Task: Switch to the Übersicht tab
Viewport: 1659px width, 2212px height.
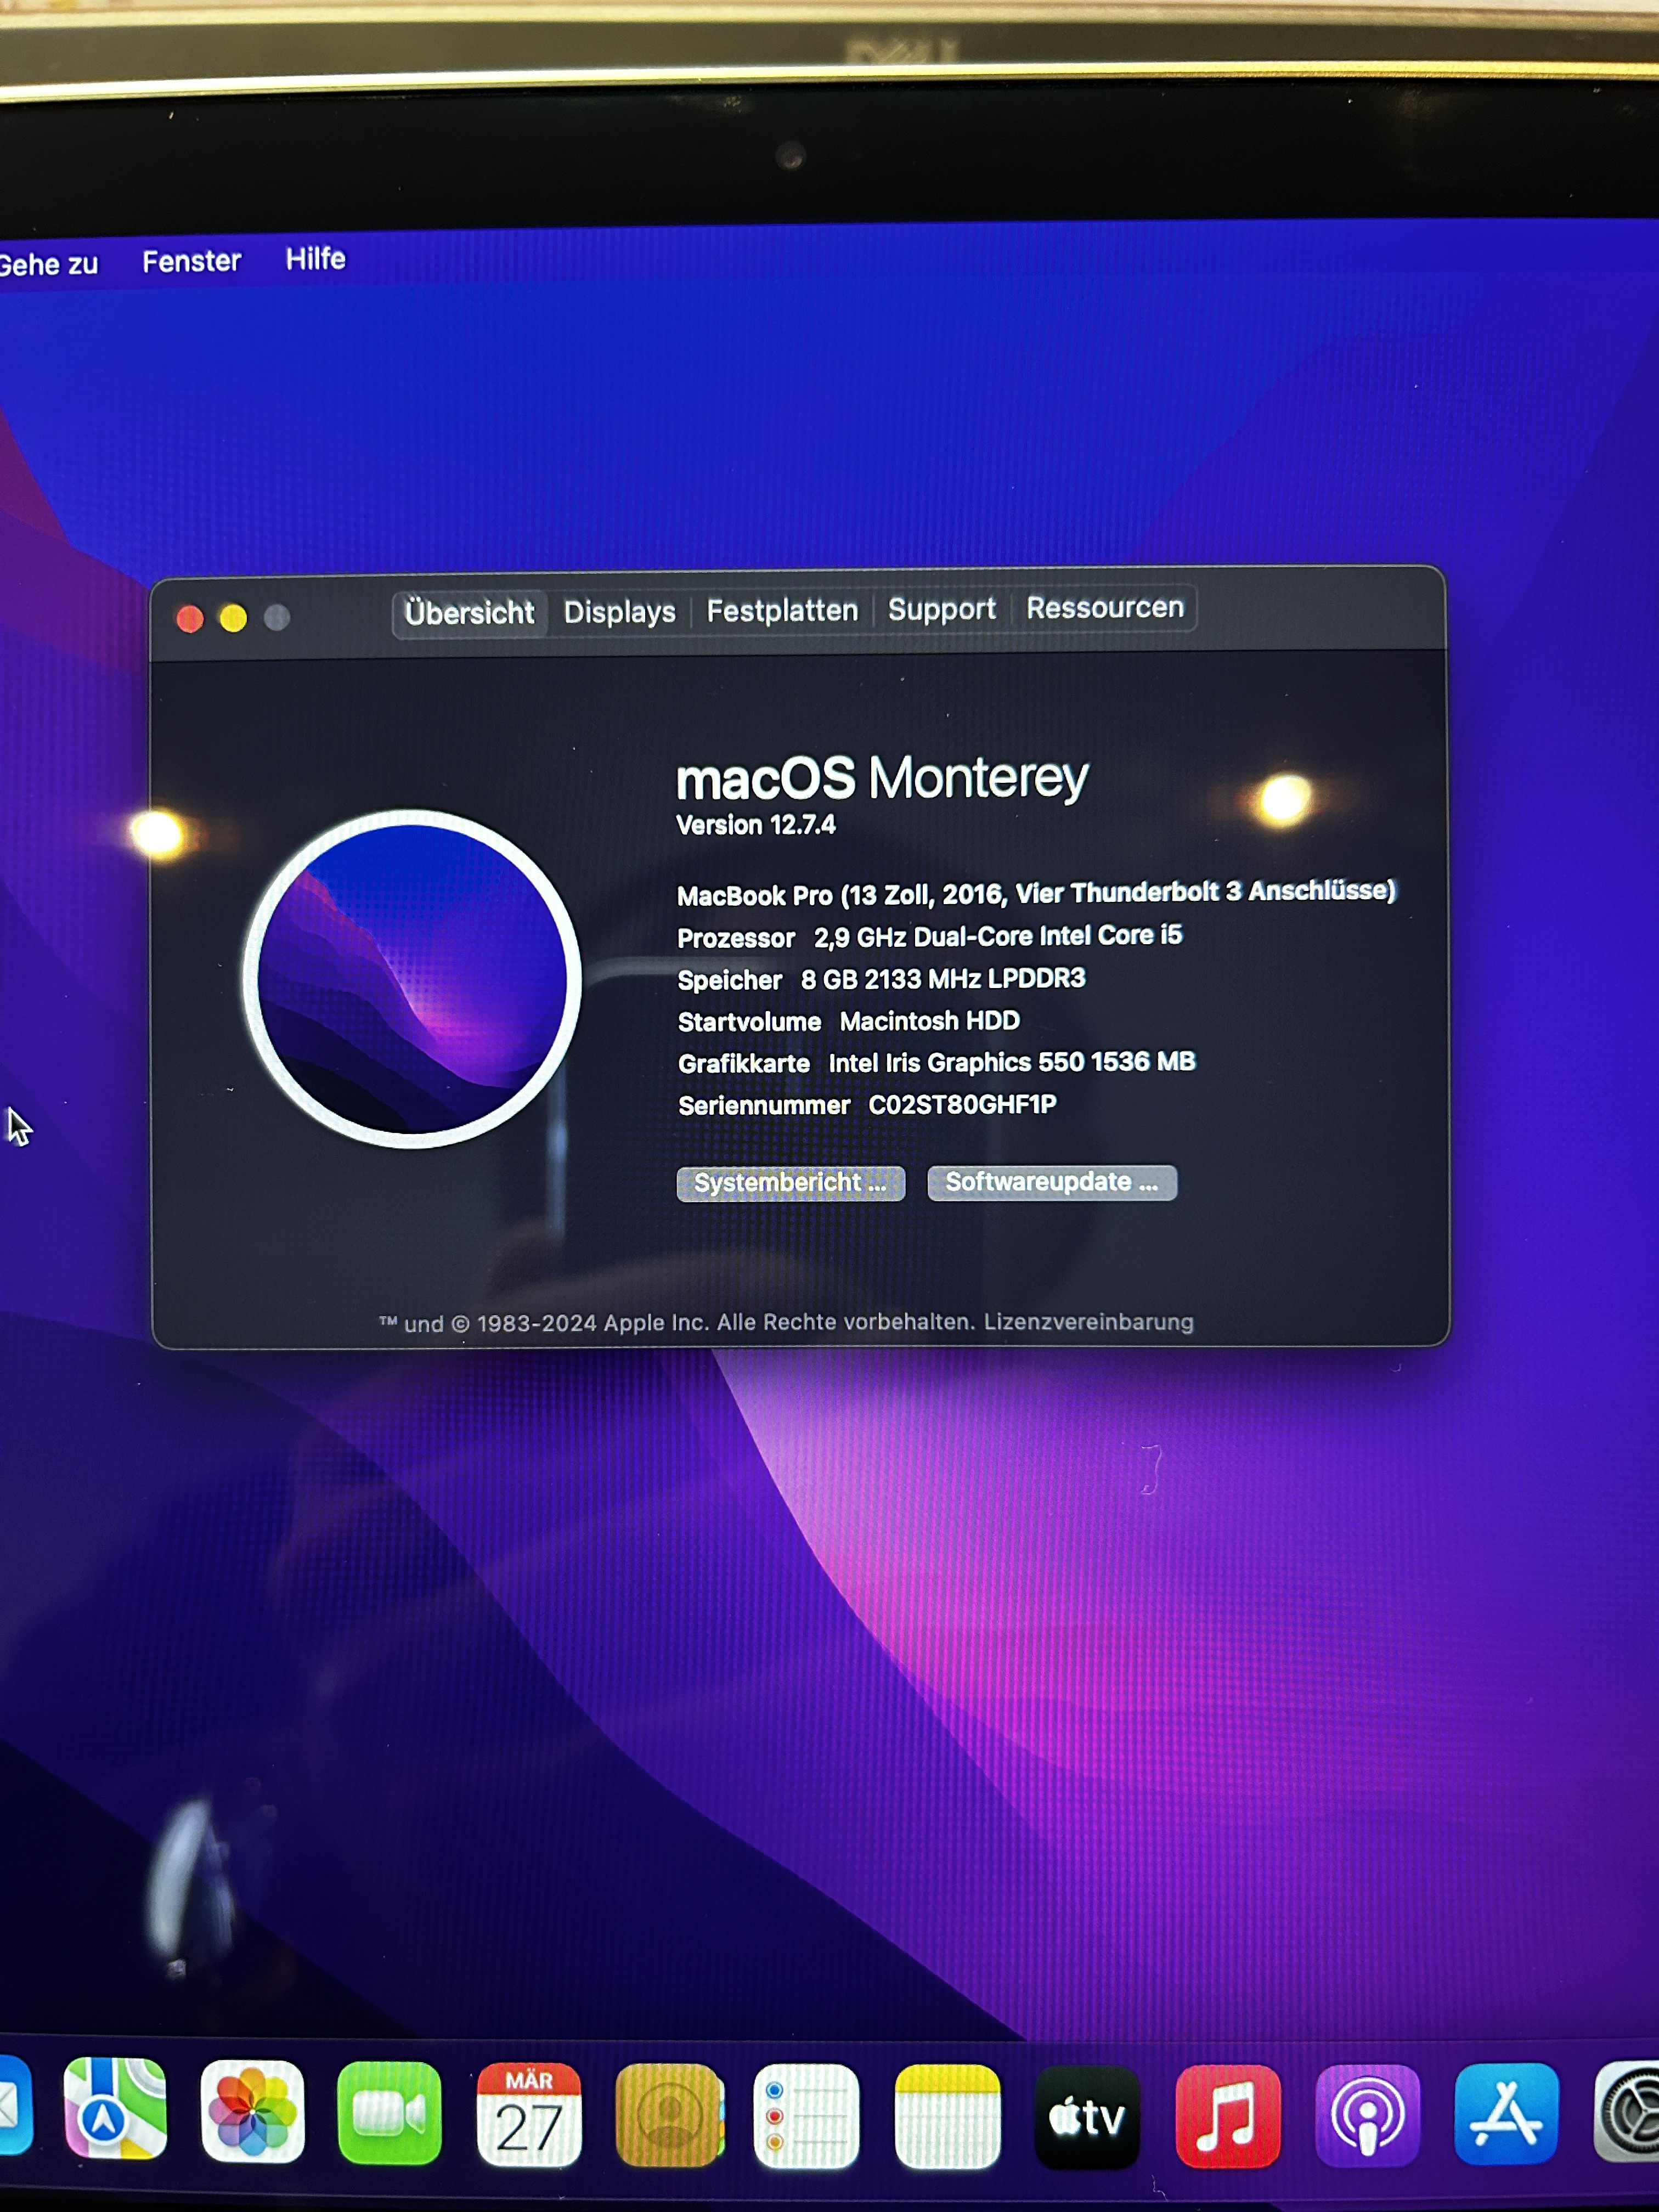Action: click(x=469, y=613)
